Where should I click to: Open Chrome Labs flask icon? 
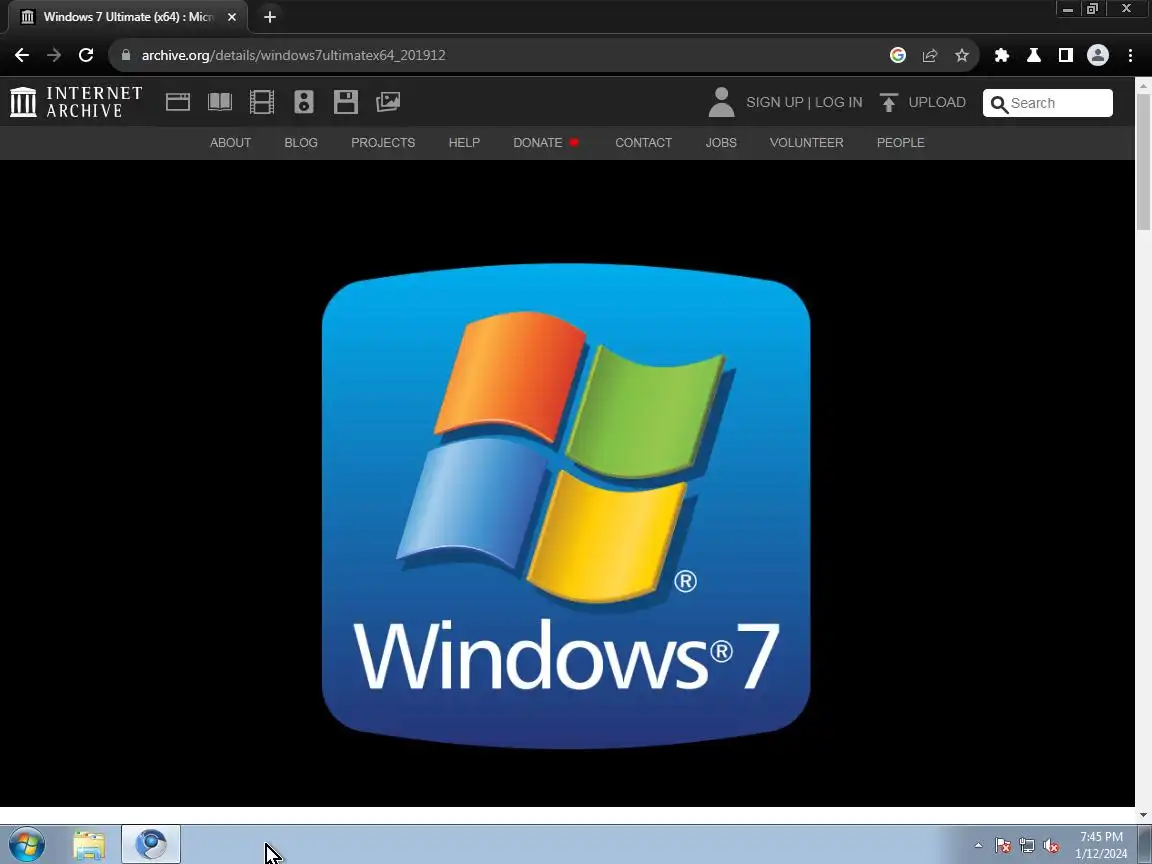1034,55
